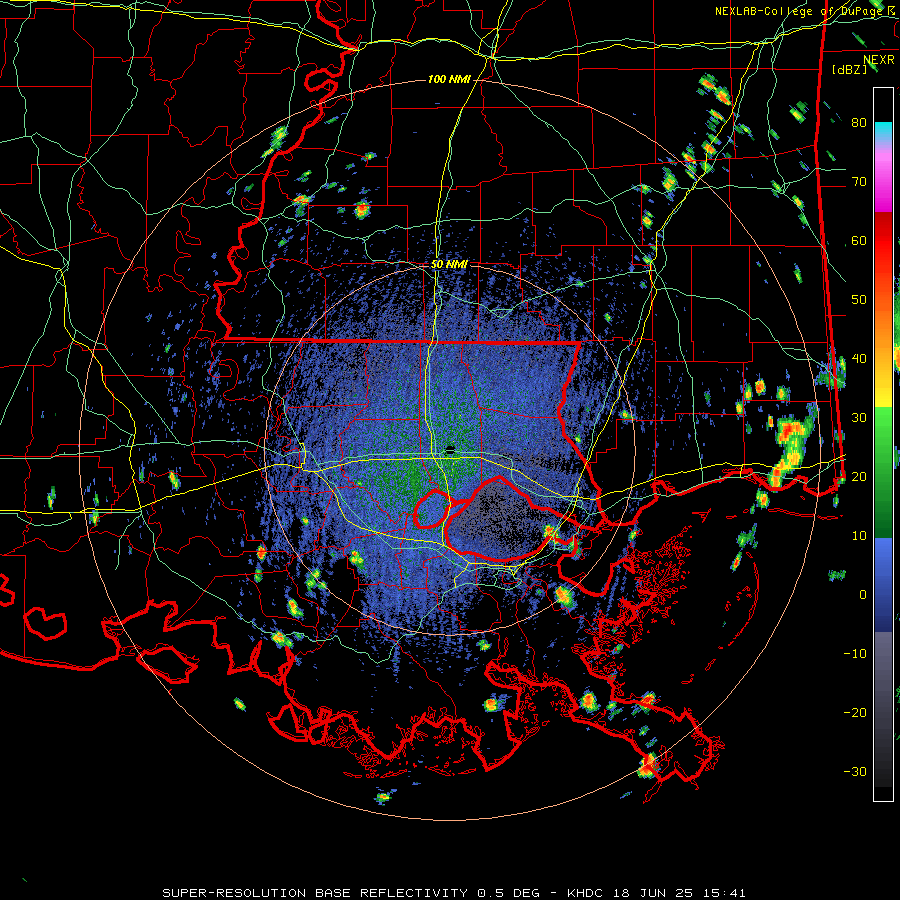Viewport: 900px width, 900px height.
Task: Click the cyan top segment of the color bar
Action: [x=883, y=131]
